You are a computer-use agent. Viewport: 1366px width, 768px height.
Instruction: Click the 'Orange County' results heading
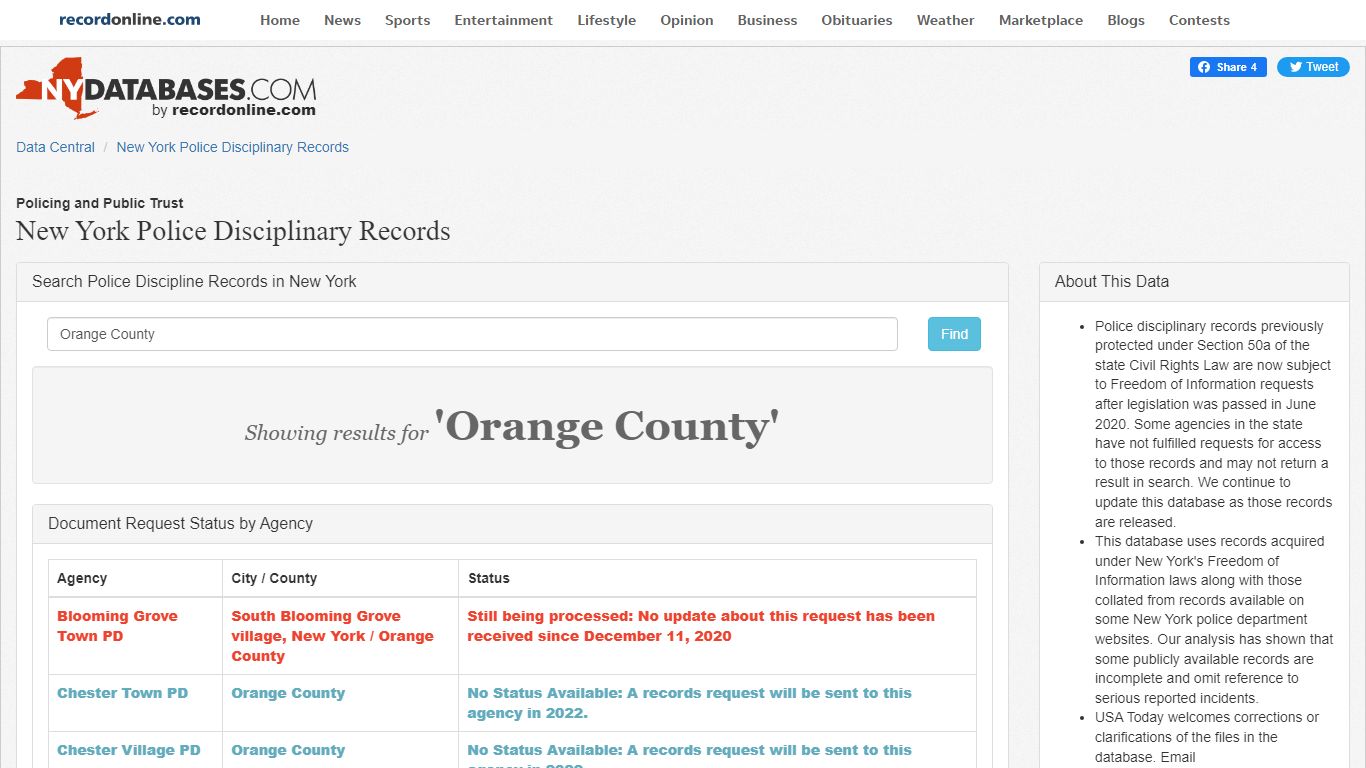pos(606,426)
